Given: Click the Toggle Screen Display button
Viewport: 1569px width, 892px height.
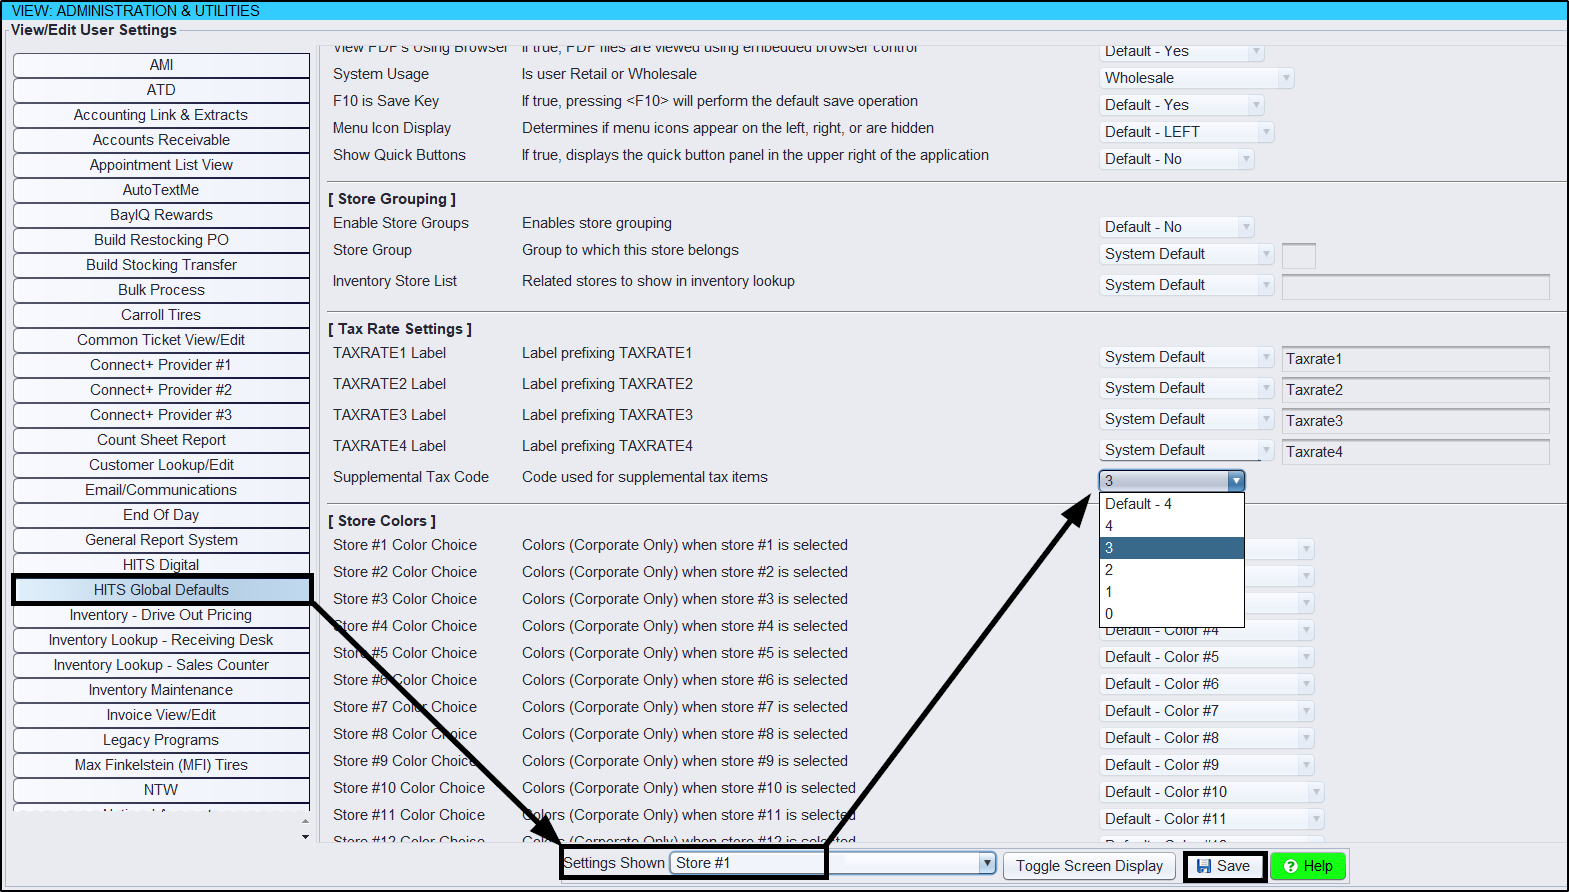Looking at the screenshot, I should pyautogui.click(x=1089, y=866).
